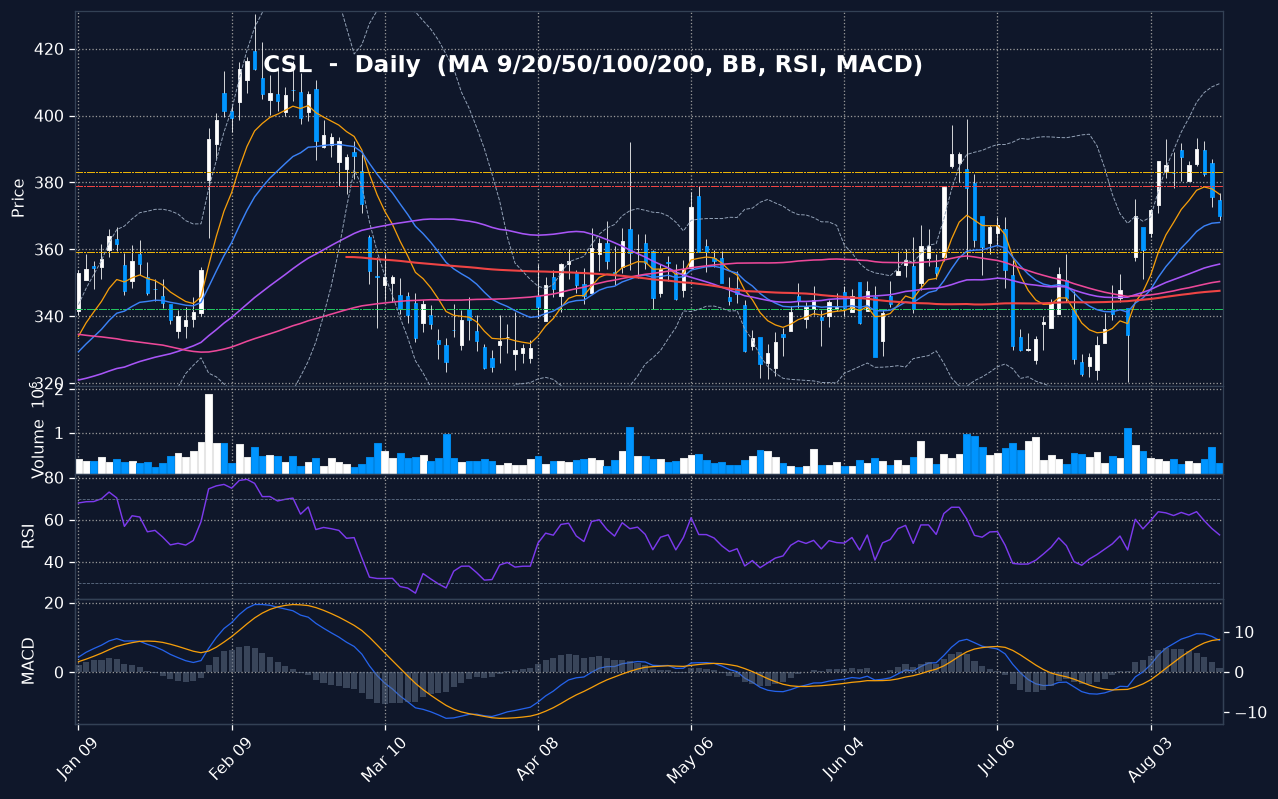Click the 400 price tick label
The width and height of the screenshot is (1278, 799).
50,116
